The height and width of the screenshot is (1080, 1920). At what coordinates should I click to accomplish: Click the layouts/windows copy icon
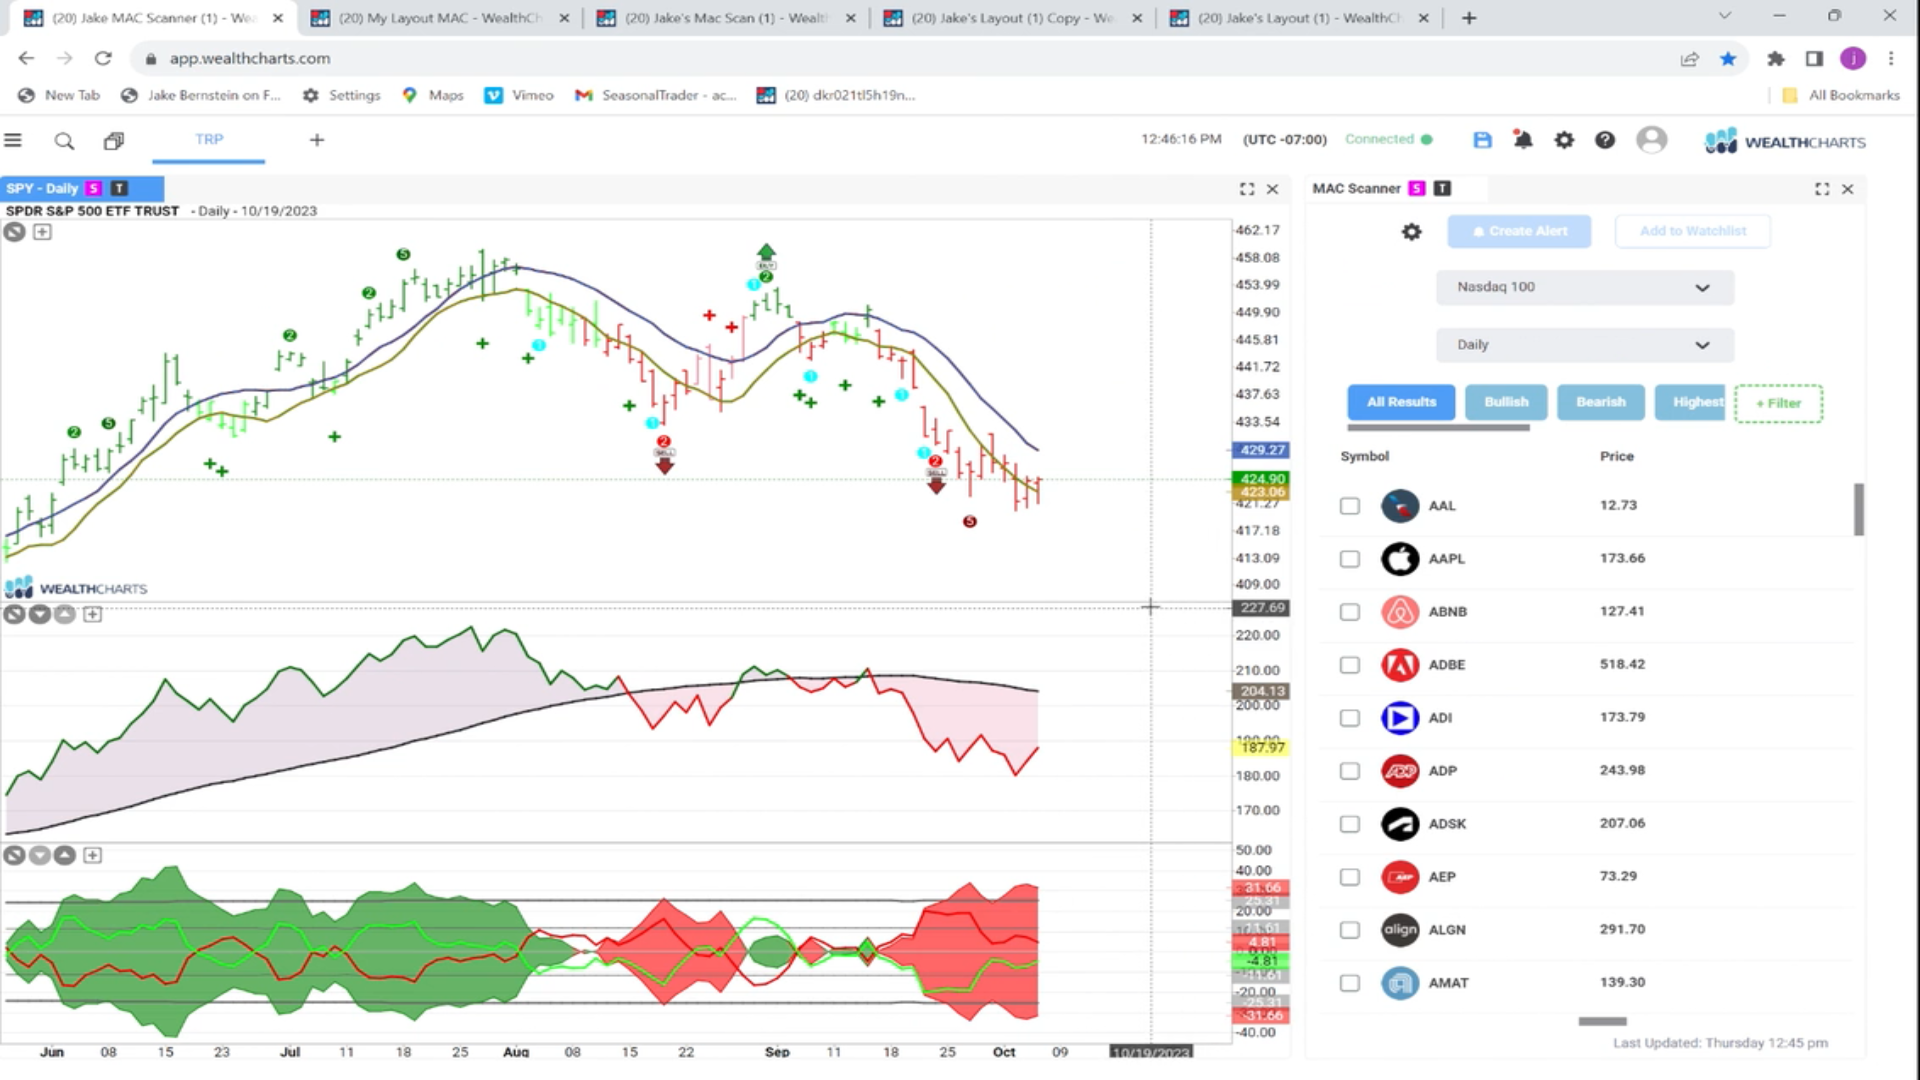click(x=114, y=141)
